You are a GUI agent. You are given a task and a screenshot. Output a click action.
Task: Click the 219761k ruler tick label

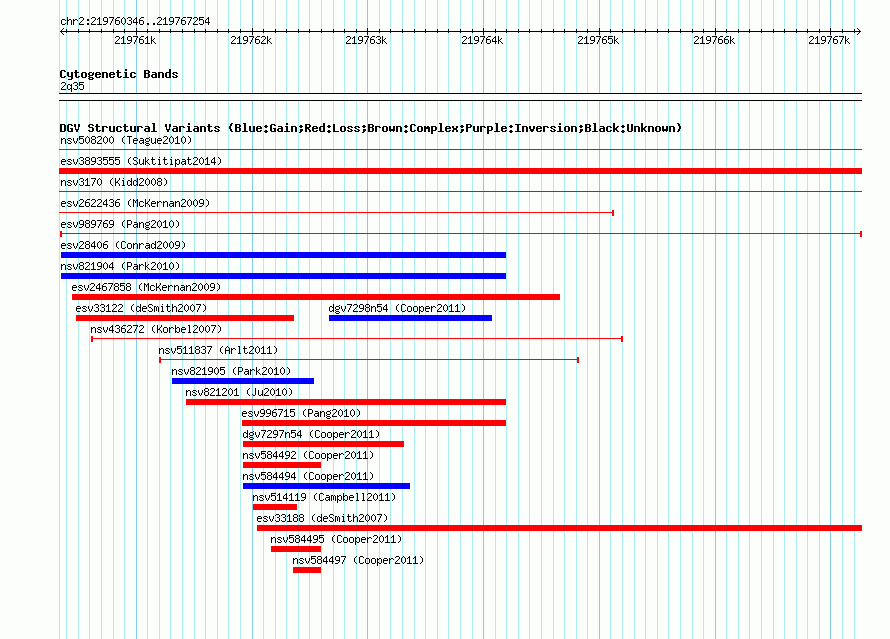pyautogui.click(x=135, y=40)
